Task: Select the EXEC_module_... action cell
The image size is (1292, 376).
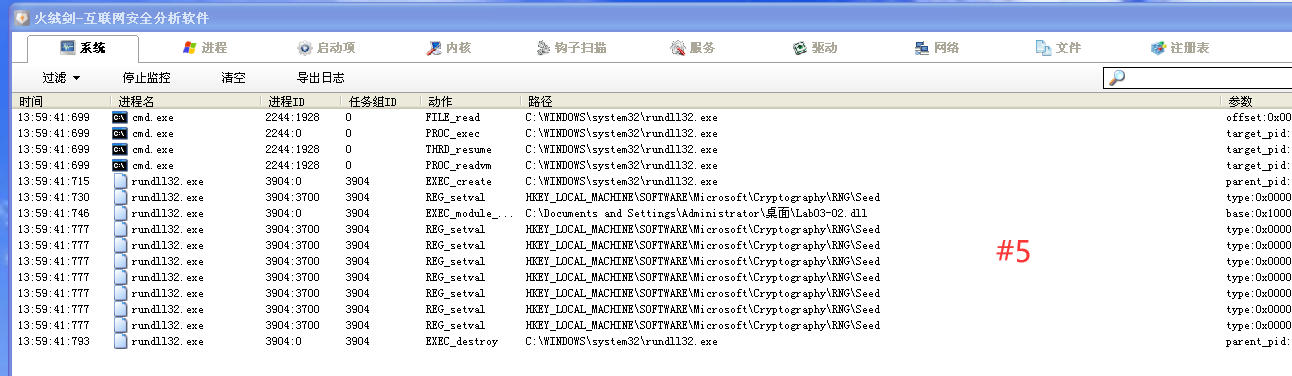Action: 469,214
